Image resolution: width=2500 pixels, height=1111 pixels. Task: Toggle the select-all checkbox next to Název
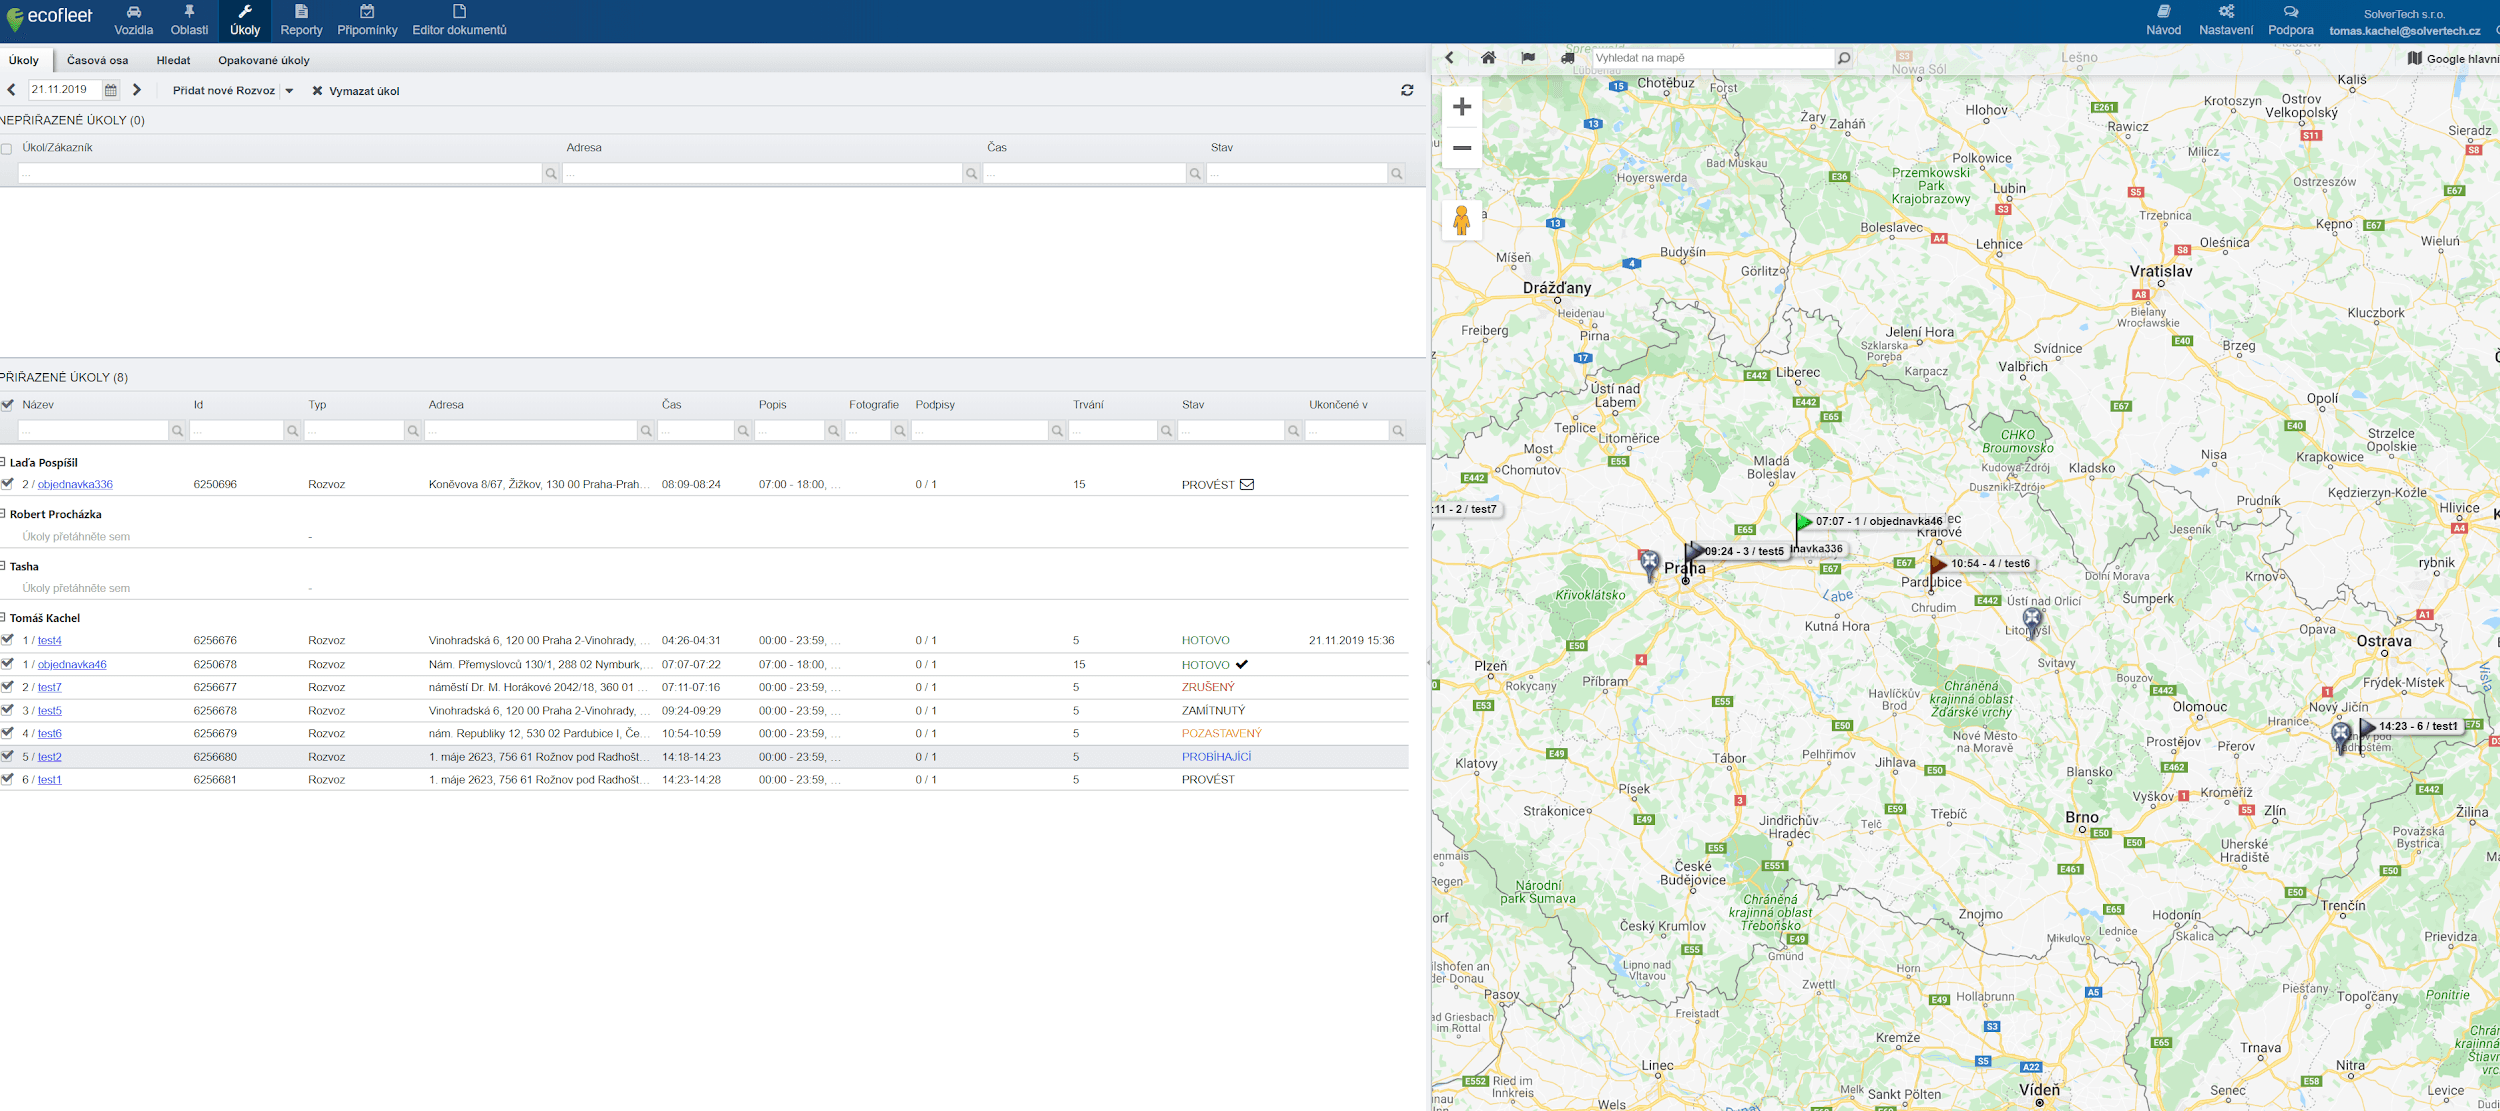tap(8, 405)
